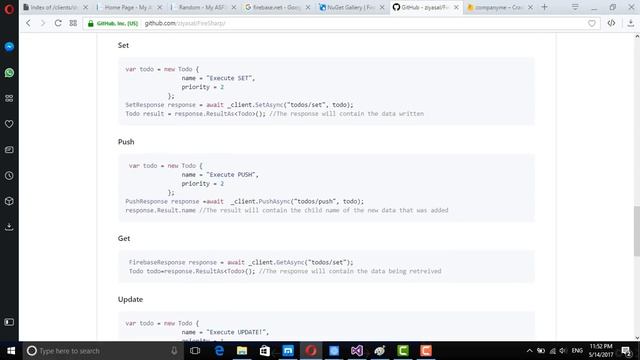Open the clock showing 11:52 PM
Image resolution: width=640 pixels, height=360 pixels.
[x=601, y=351]
